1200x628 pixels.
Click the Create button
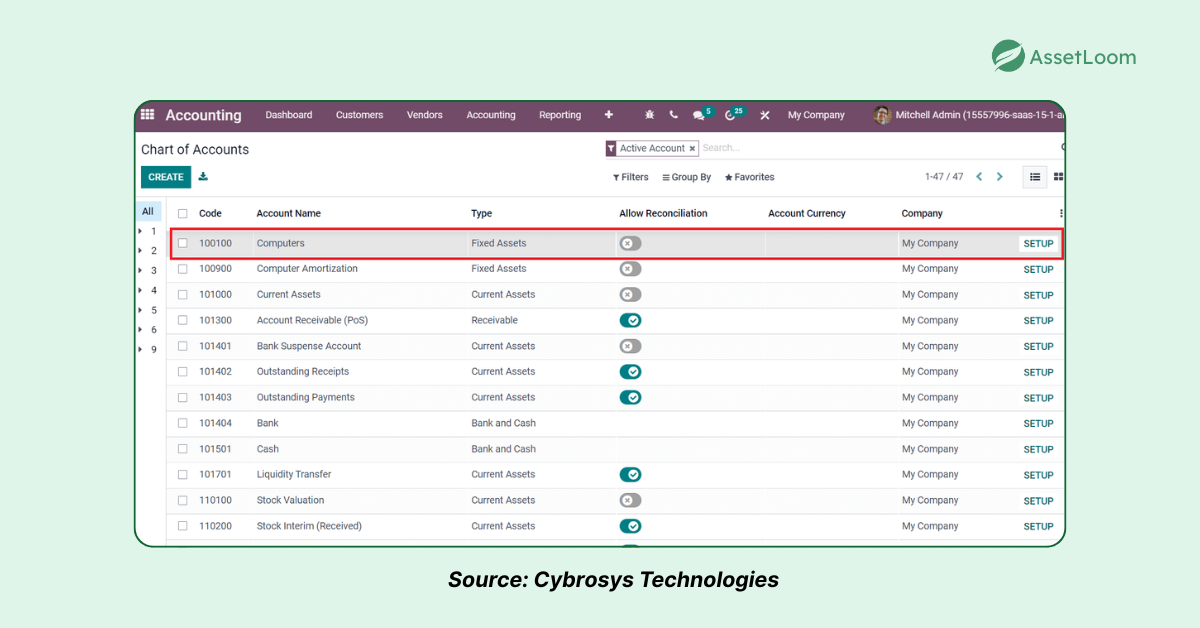[165, 176]
